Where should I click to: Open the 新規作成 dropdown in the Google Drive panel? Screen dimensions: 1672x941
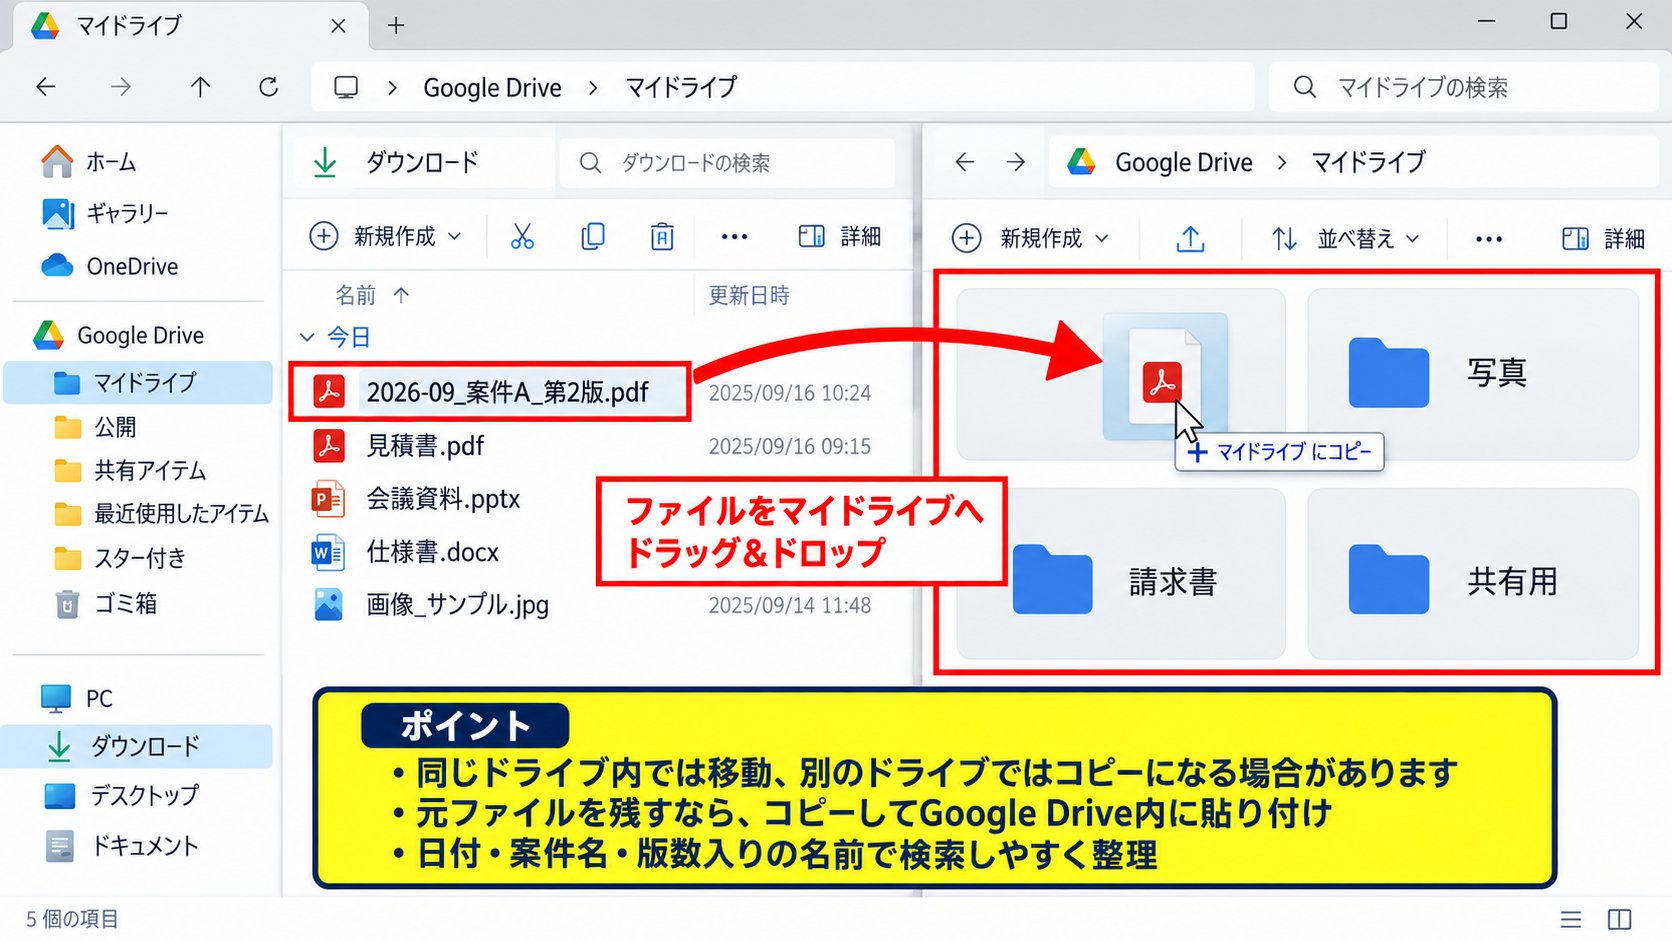tap(1031, 238)
